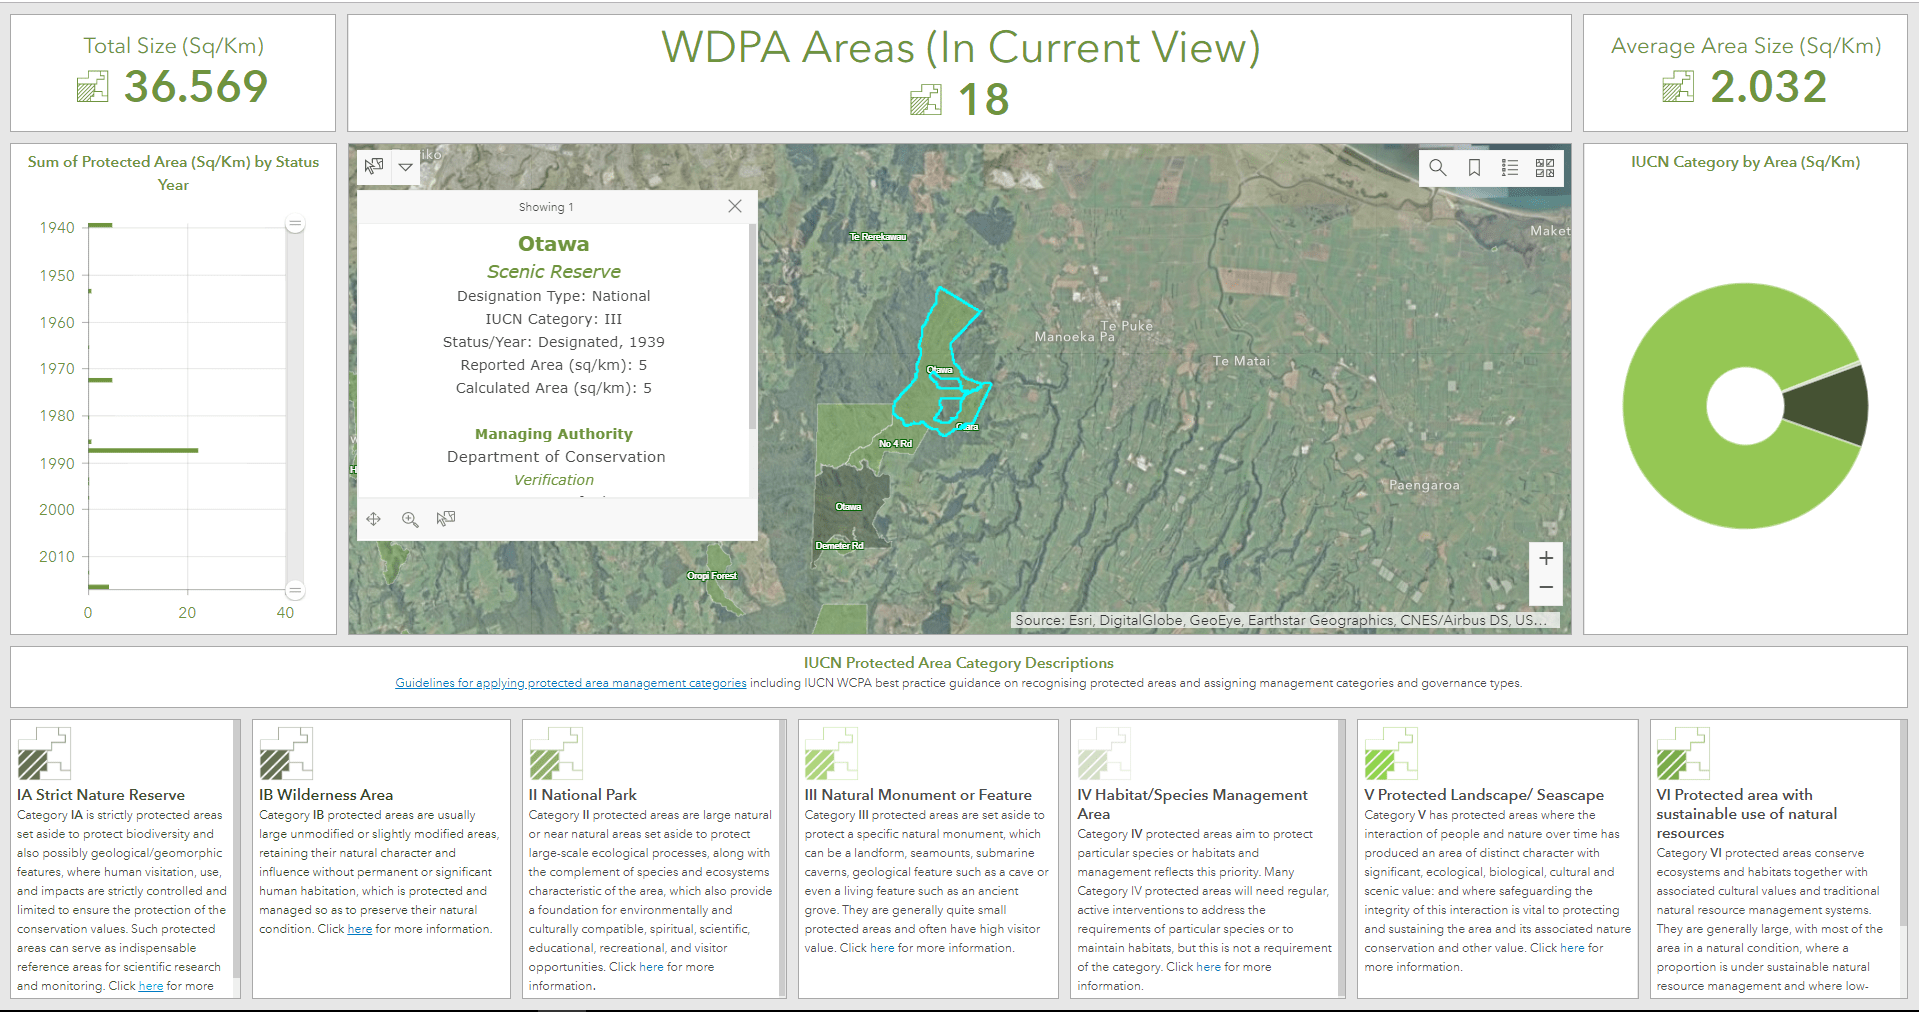
Task: Activate the popup's selection tool icon
Action: pos(445,518)
